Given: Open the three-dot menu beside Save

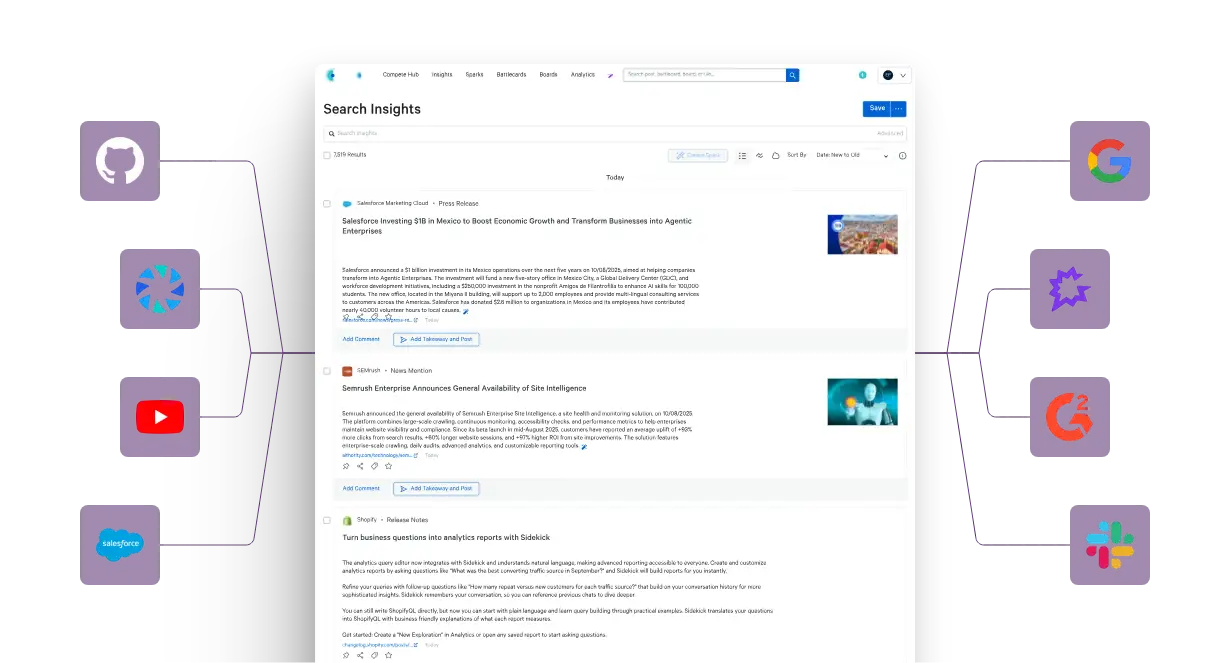Looking at the screenshot, I should pos(899,108).
